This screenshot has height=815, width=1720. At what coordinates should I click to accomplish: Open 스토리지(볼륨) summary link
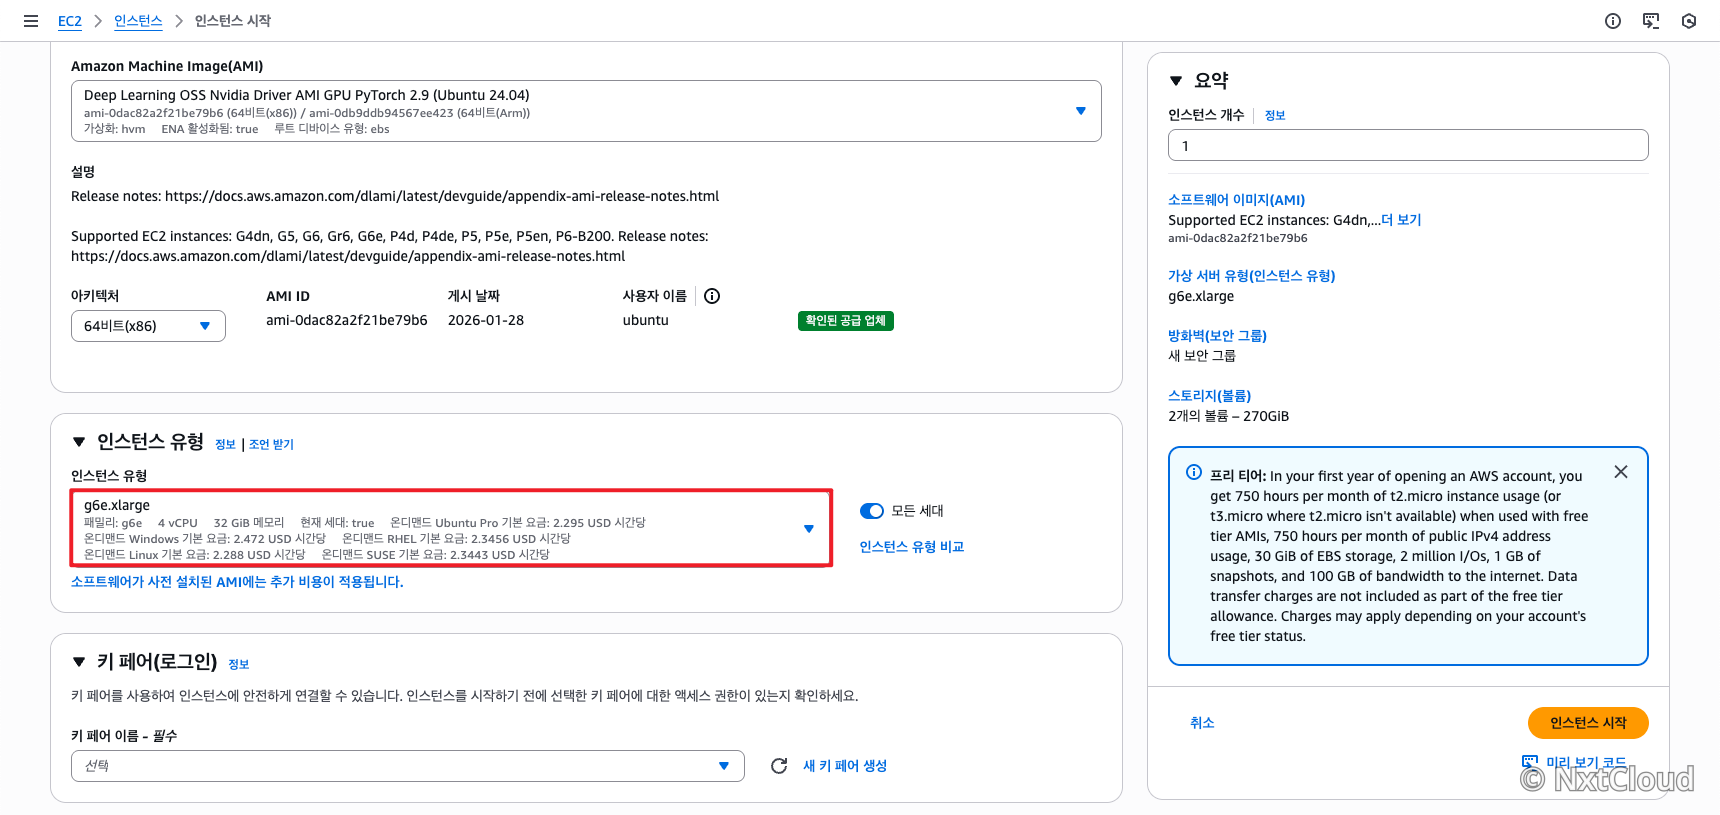1210,396
